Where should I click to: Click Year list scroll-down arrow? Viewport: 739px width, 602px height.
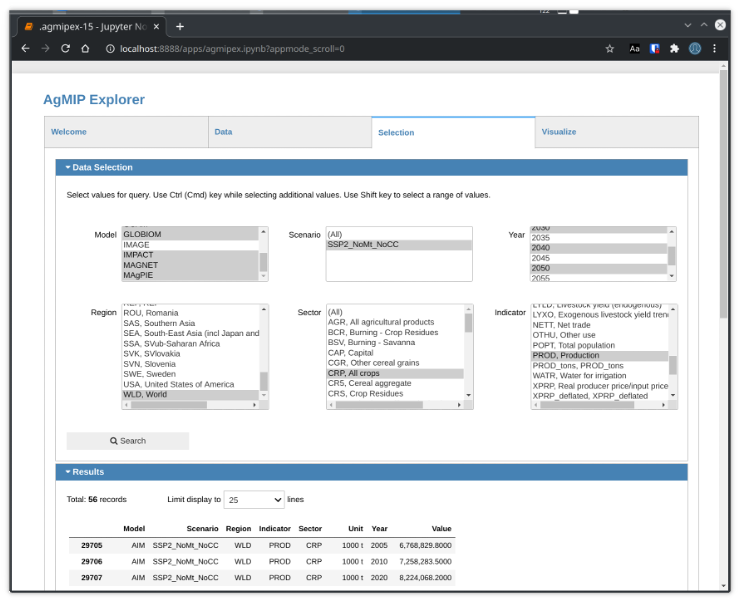tap(672, 276)
